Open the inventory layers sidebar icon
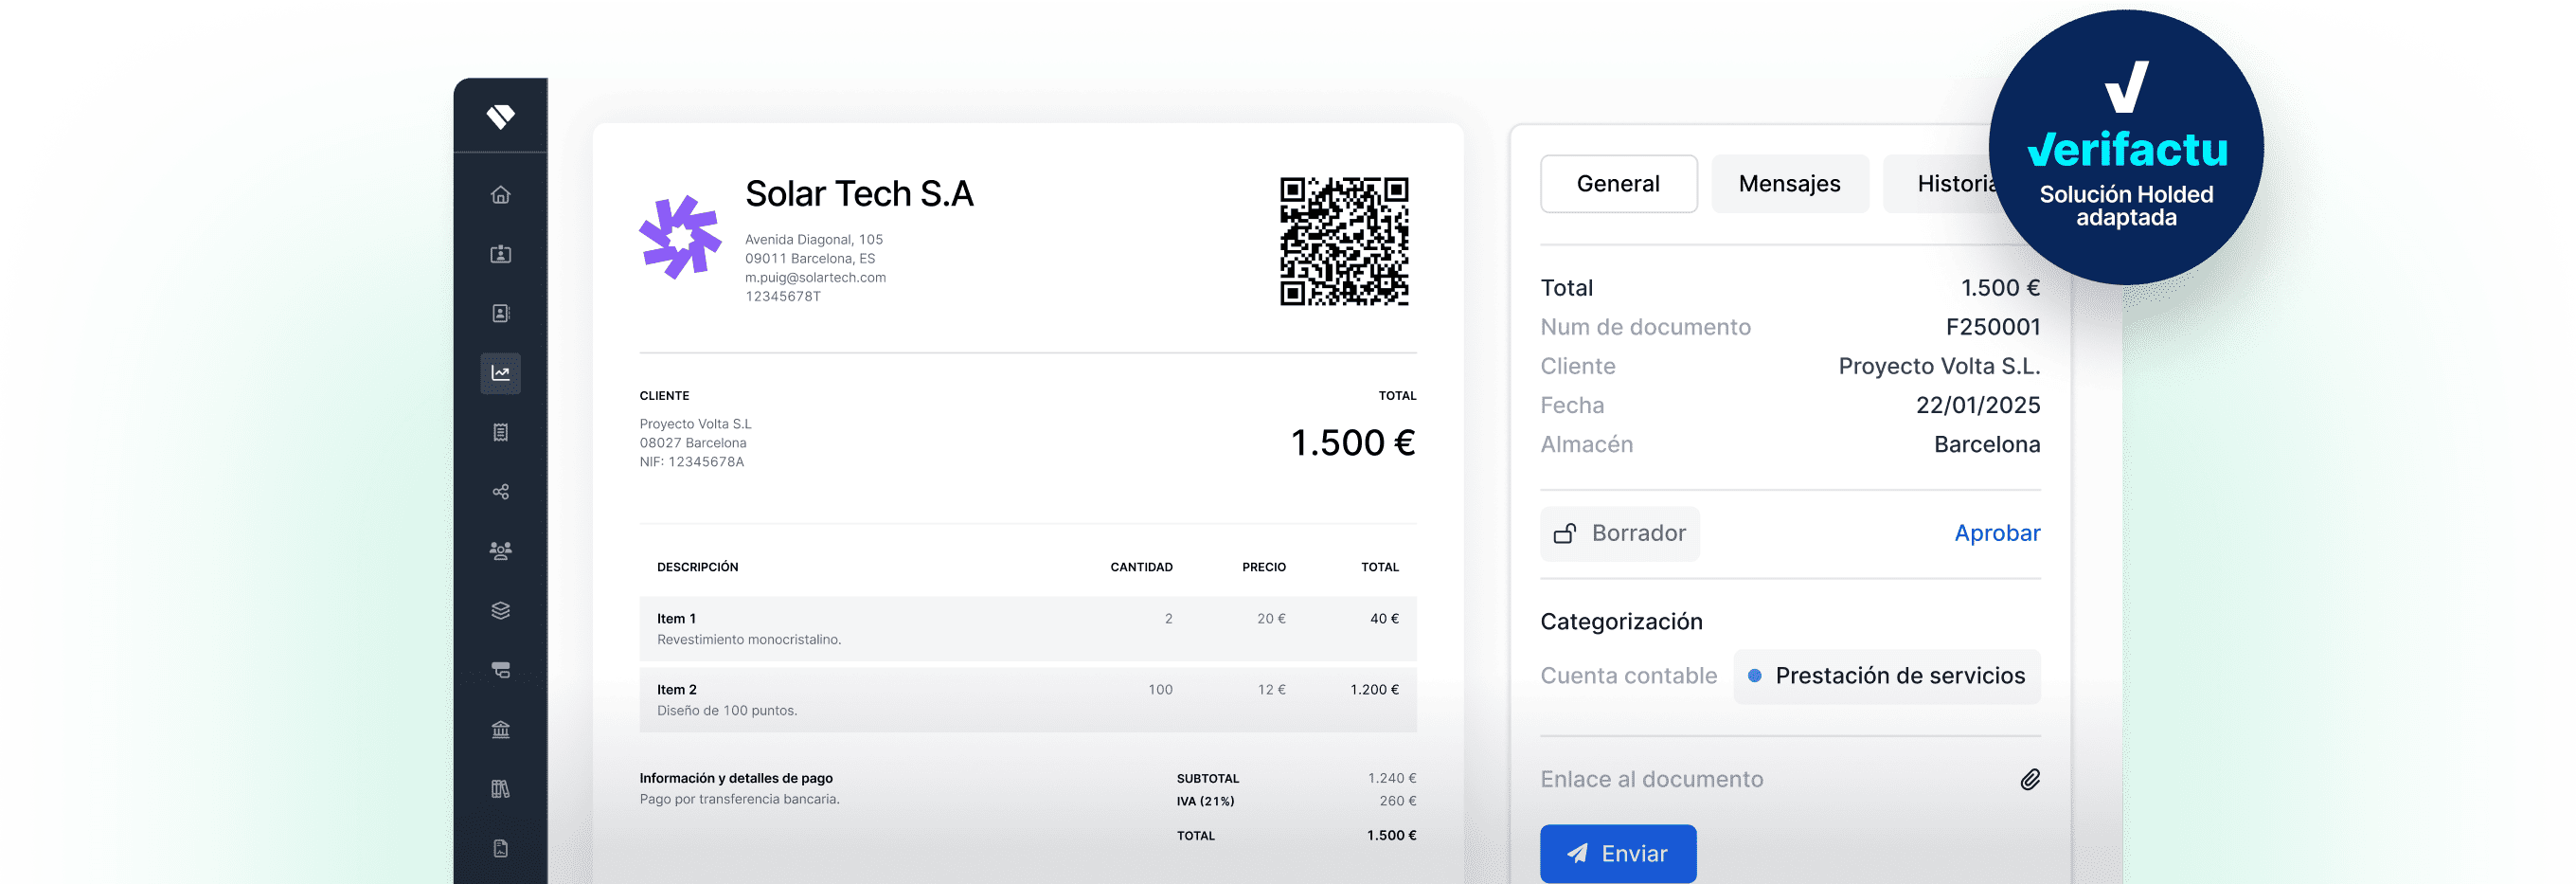The image size is (2576, 884). (x=500, y=610)
